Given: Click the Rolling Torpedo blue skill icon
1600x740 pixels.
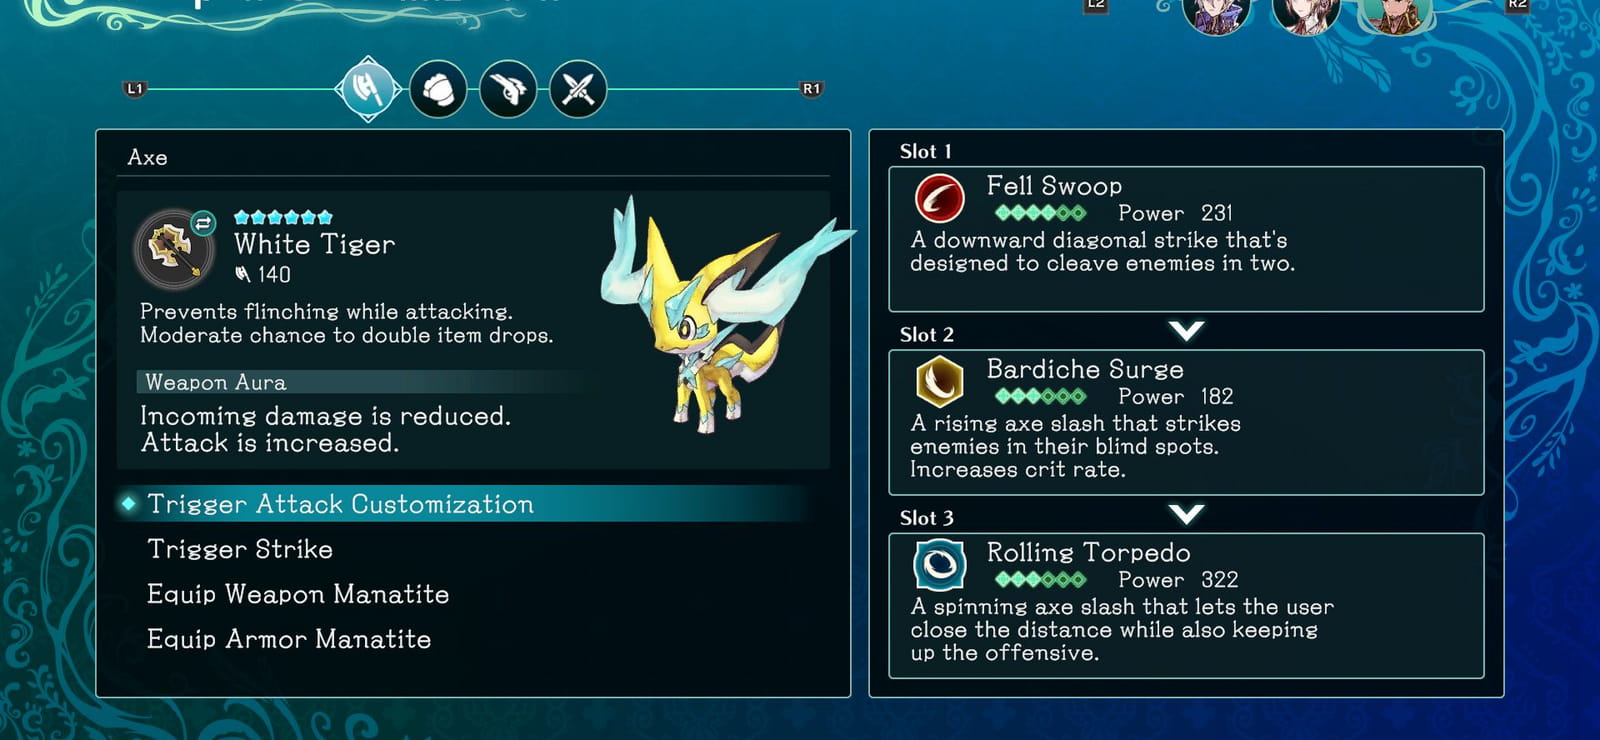Looking at the screenshot, I should pyautogui.click(x=939, y=565).
